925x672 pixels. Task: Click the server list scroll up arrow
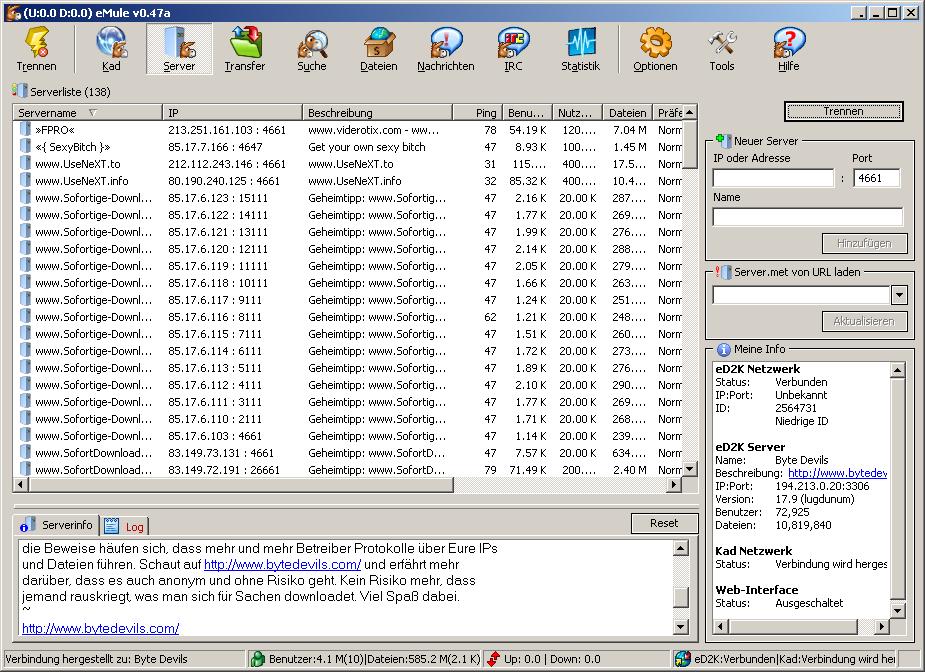coord(689,112)
